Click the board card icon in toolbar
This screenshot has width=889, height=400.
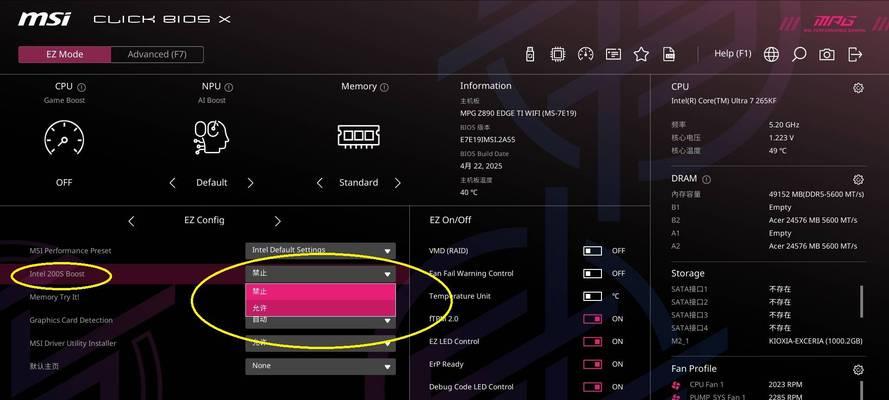pos(613,54)
